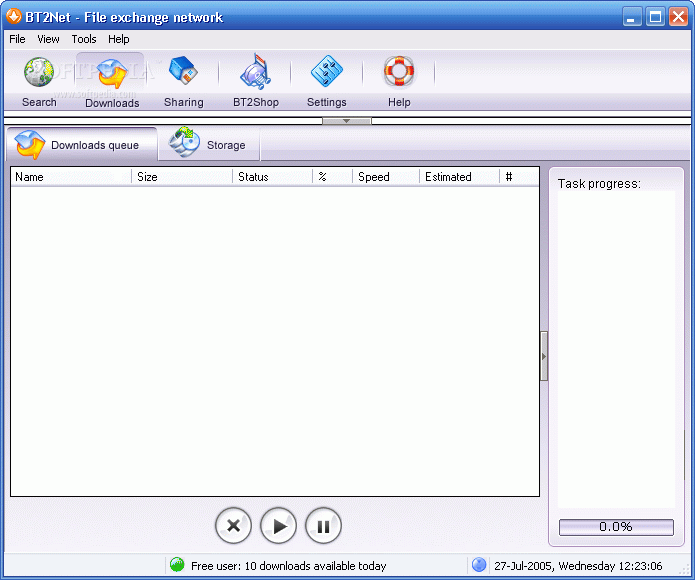Image resolution: width=695 pixels, height=580 pixels.
Task: Click the Task progress display area
Action: coord(616,349)
